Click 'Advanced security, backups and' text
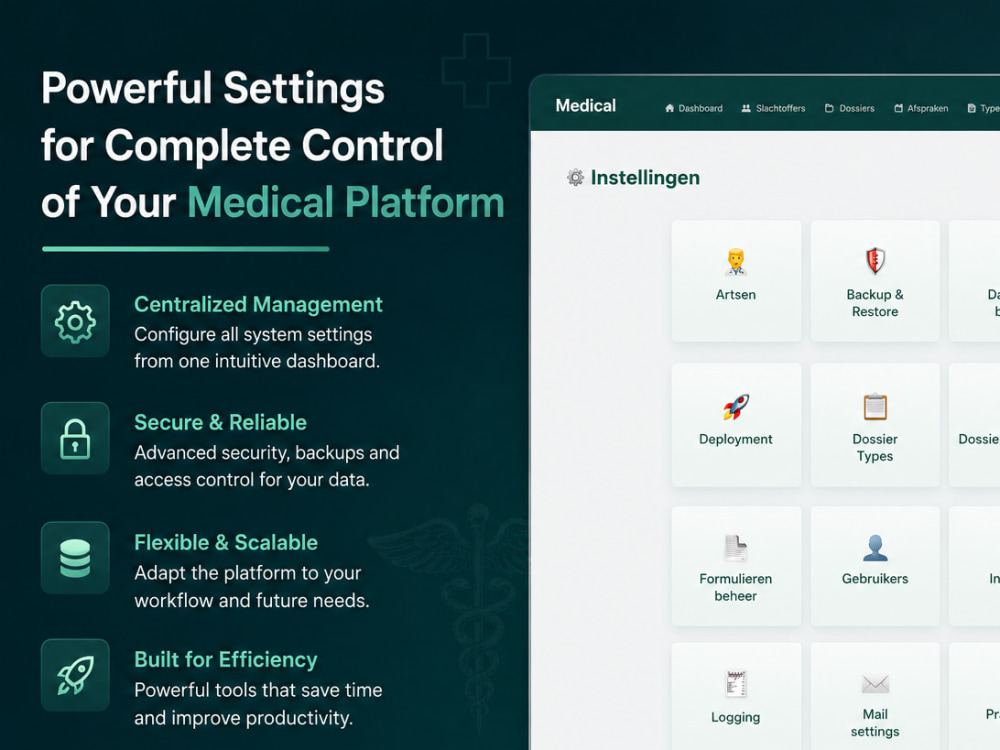1000x750 pixels. coord(267,453)
